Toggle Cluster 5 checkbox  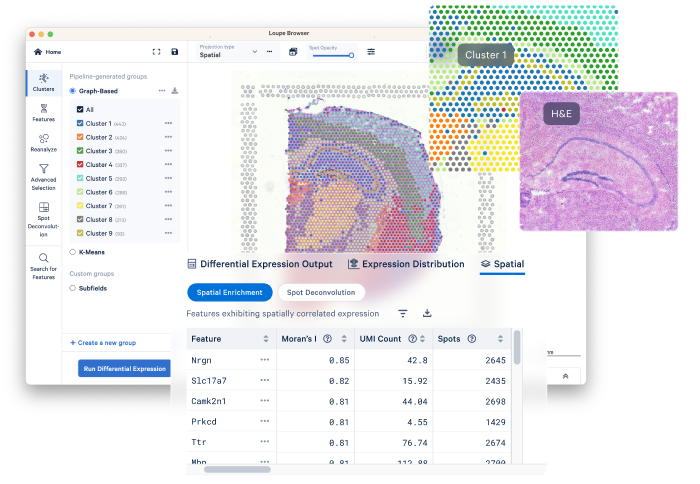[80, 178]
